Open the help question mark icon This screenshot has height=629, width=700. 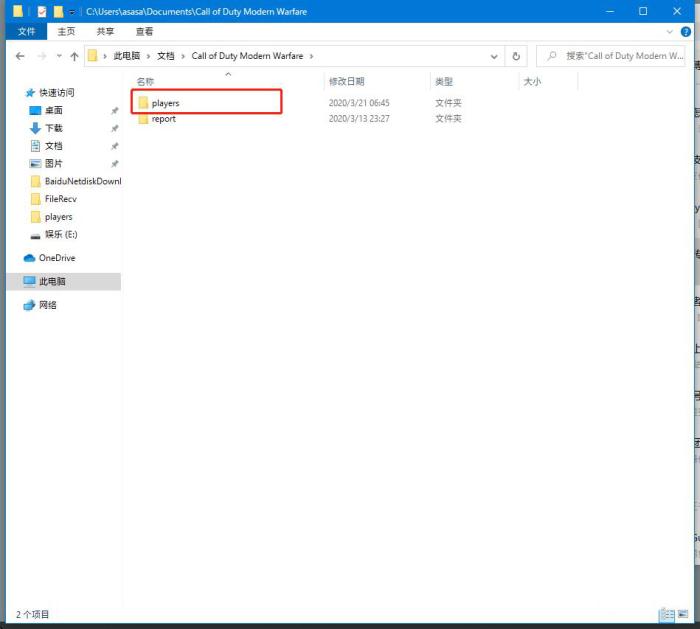[x=685, y=31]
